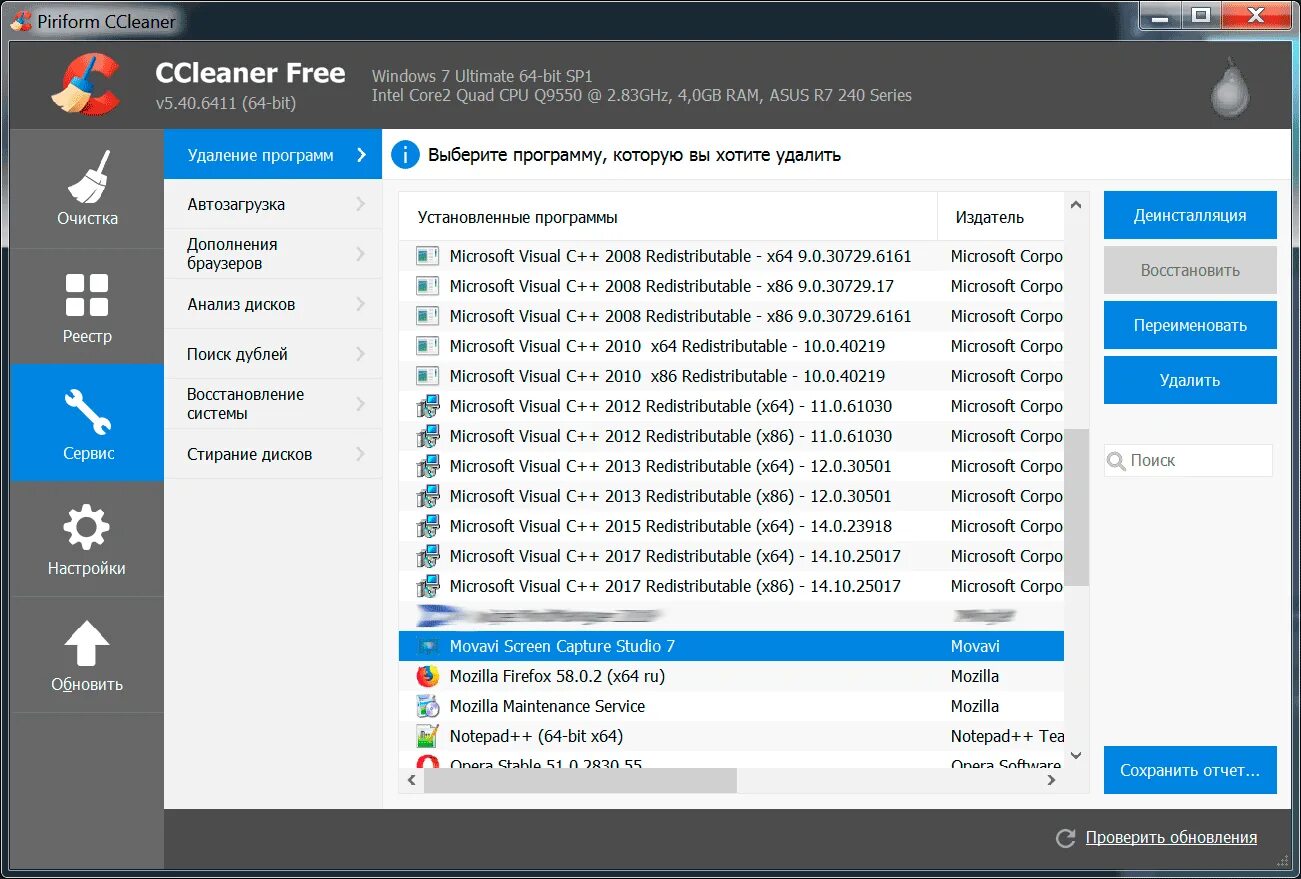The width and height of the screenshot is (1301, 879).
Task: Open the Очистка section broom icon
Action: point(88,175)
